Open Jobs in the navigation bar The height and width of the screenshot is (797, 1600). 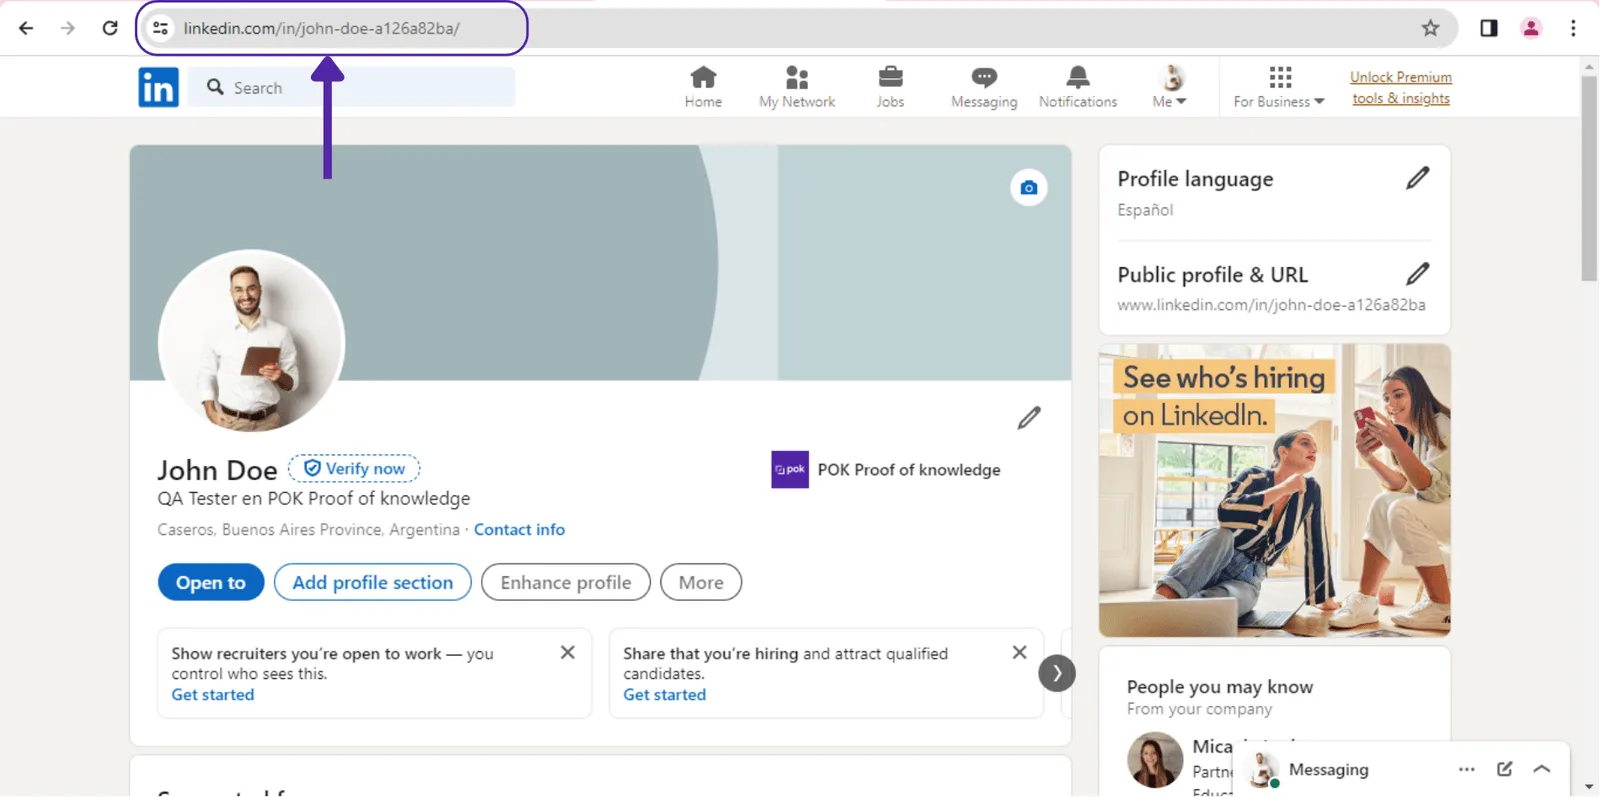tap(890, 87)
